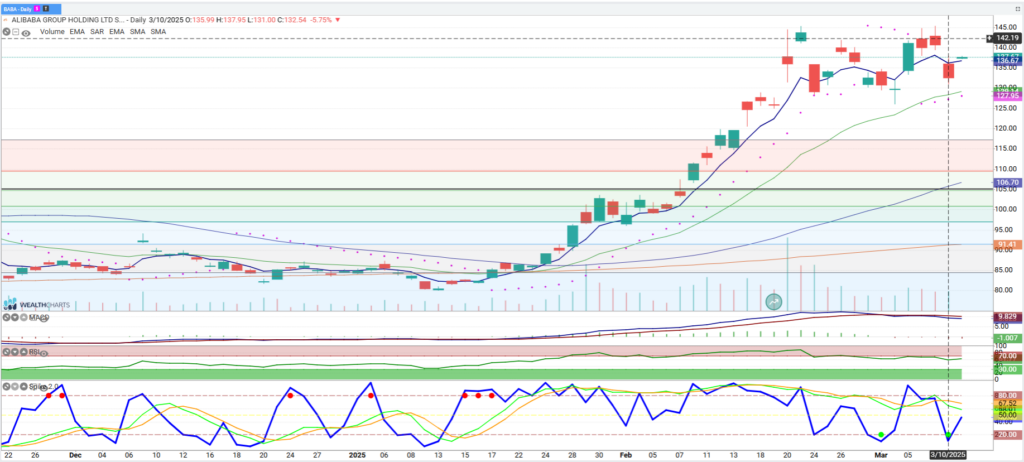The height and width of the screenshot is (462, 1024).
Task: Click the low value L:131.00
Action: pos(261,20)
